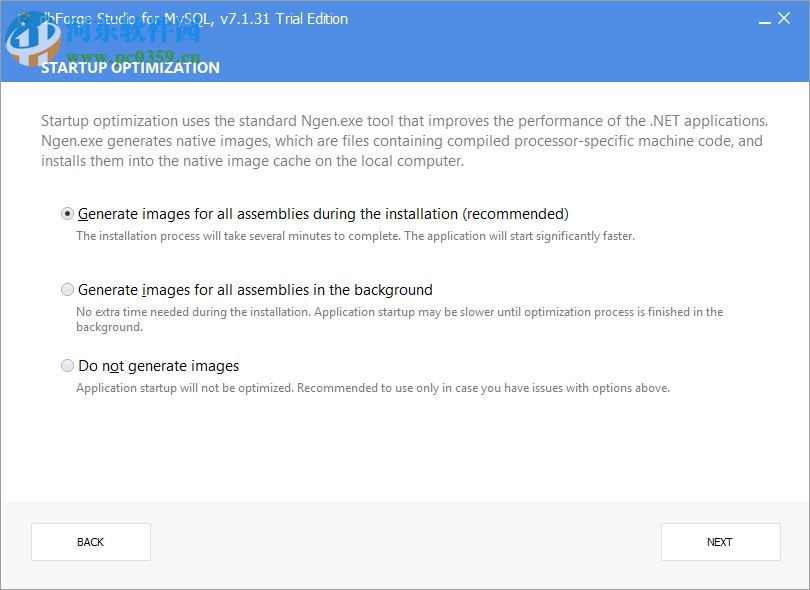Viewport: 810px width, 590px height.
Task: Minimize the installer window
Action: coord(764,19)
